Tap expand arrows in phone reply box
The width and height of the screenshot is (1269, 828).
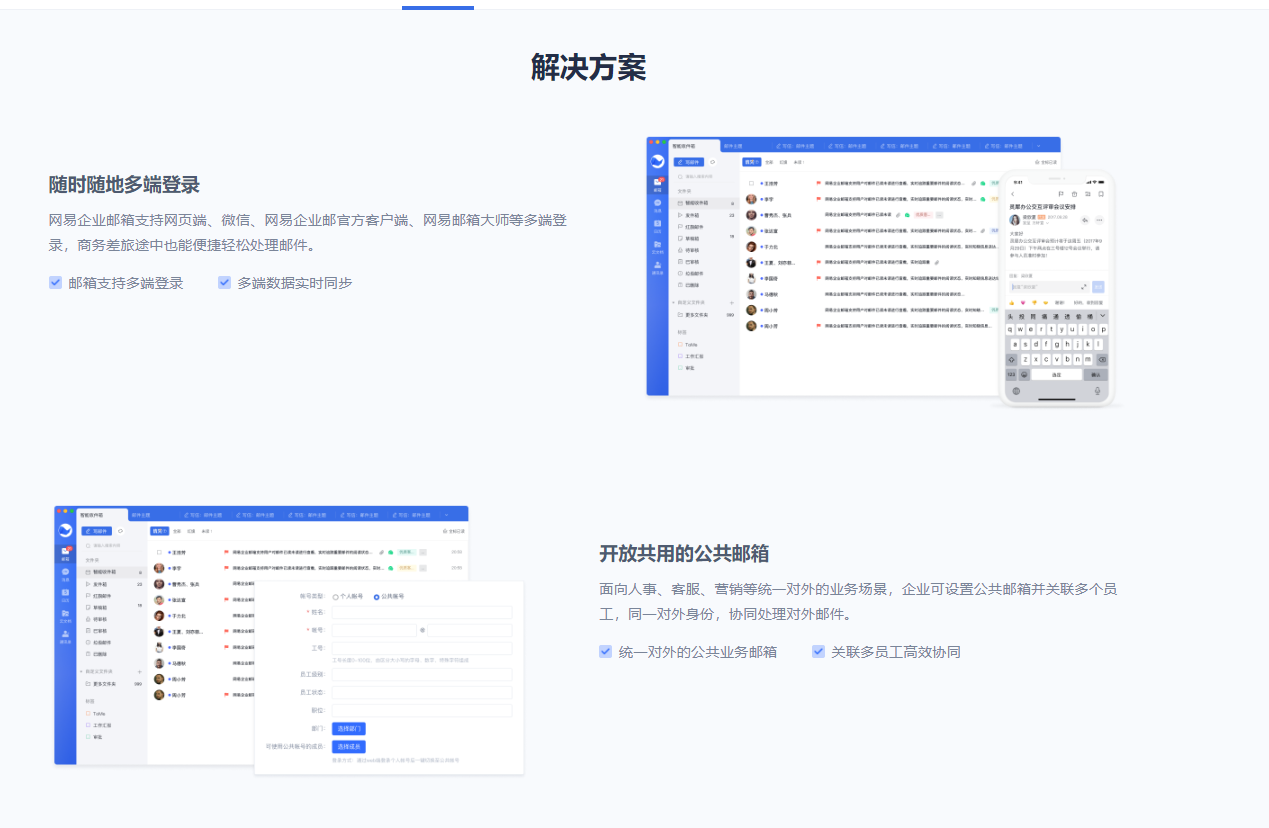click(x=1084, y=287)
